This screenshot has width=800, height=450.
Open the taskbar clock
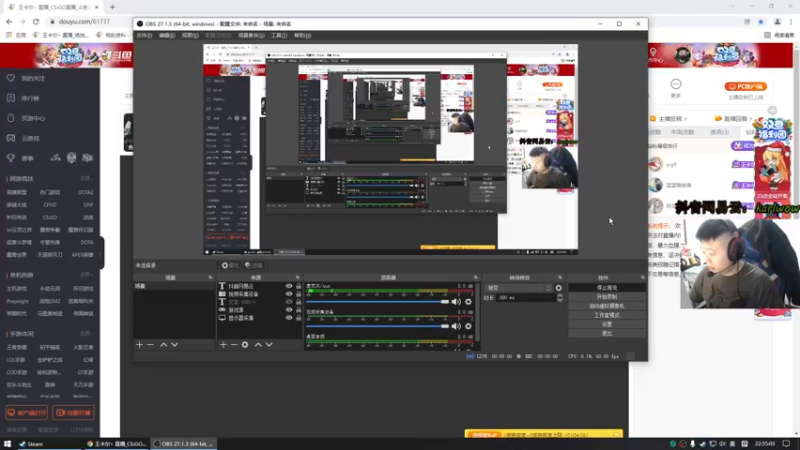pos(764,444)
